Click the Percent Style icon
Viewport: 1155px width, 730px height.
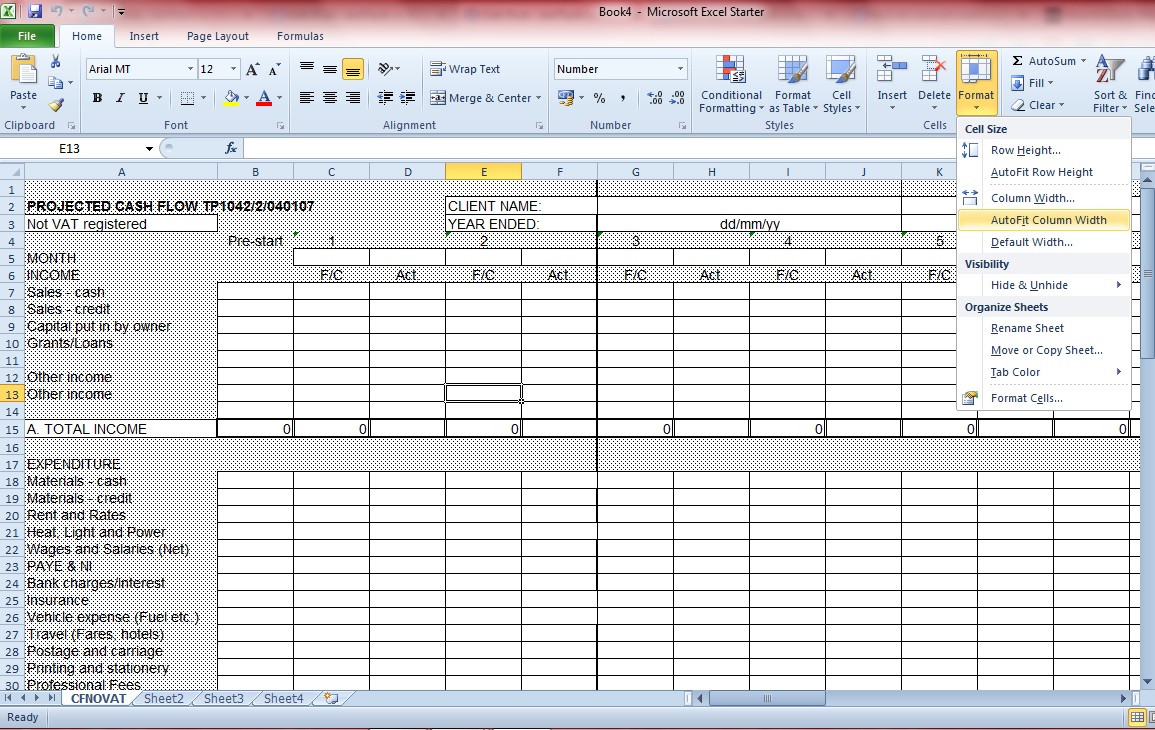click(x=599, y=98)
